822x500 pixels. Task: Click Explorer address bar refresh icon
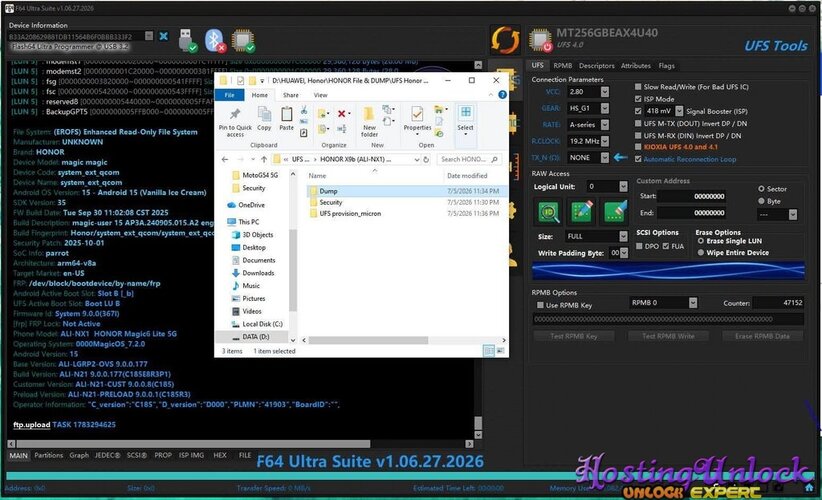tap(426, 159)
